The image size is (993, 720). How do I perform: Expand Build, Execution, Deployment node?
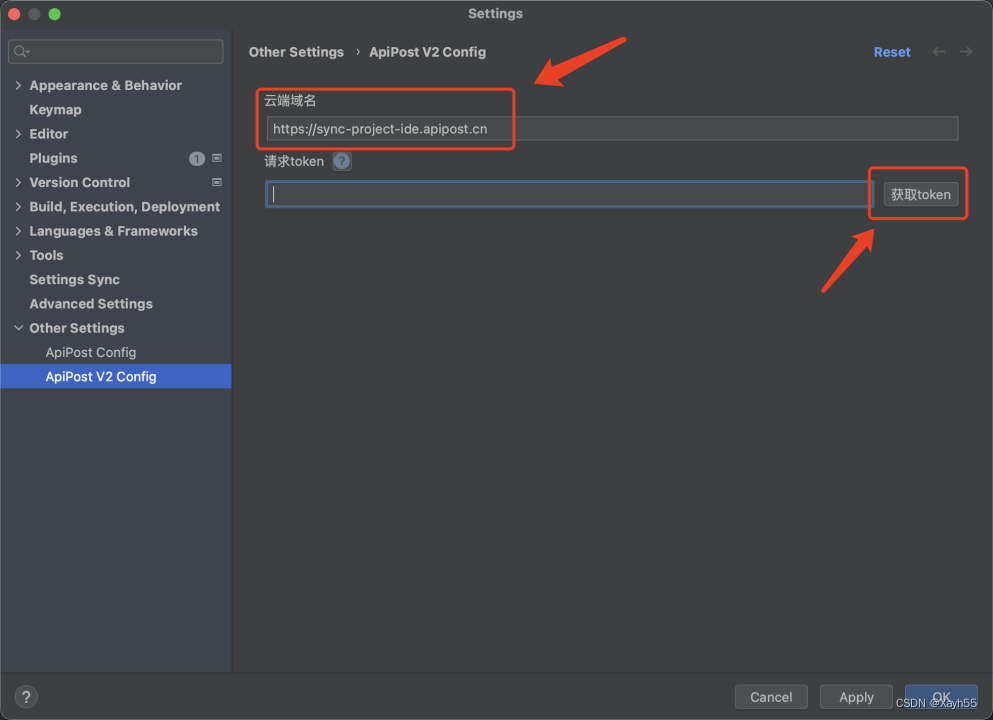17,206
